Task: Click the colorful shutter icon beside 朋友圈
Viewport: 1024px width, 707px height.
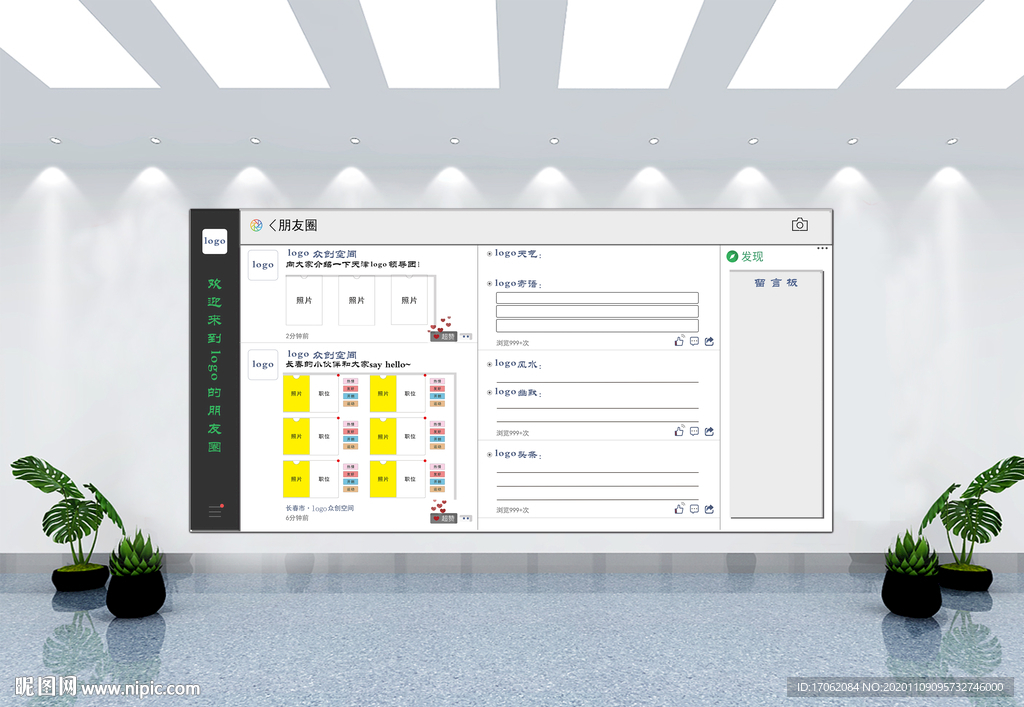Action: (x=256, y=225)
